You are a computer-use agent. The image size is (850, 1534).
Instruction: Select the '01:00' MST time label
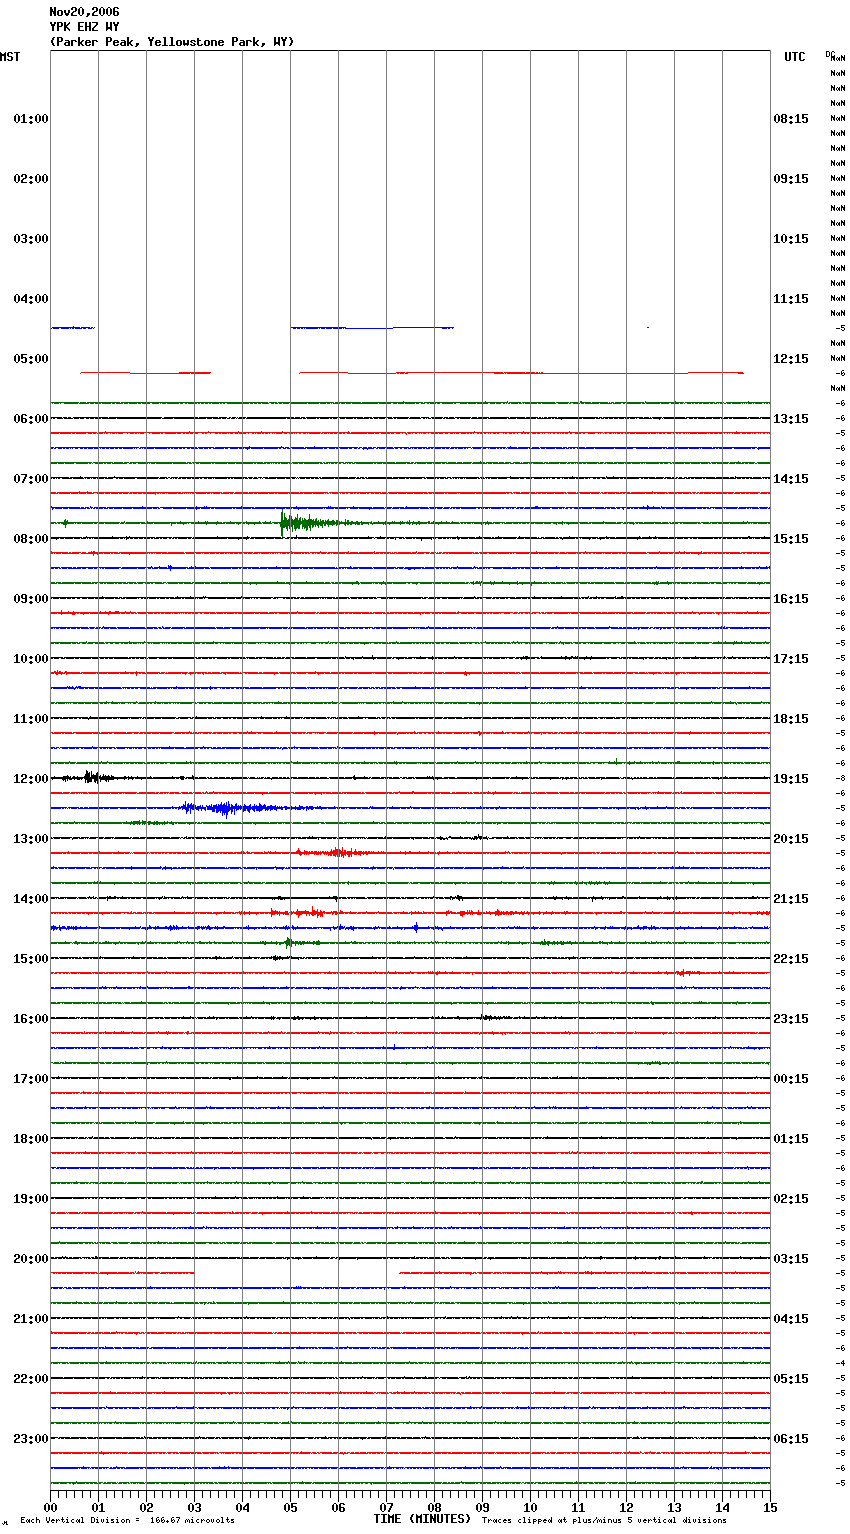(x=31, y=119)
